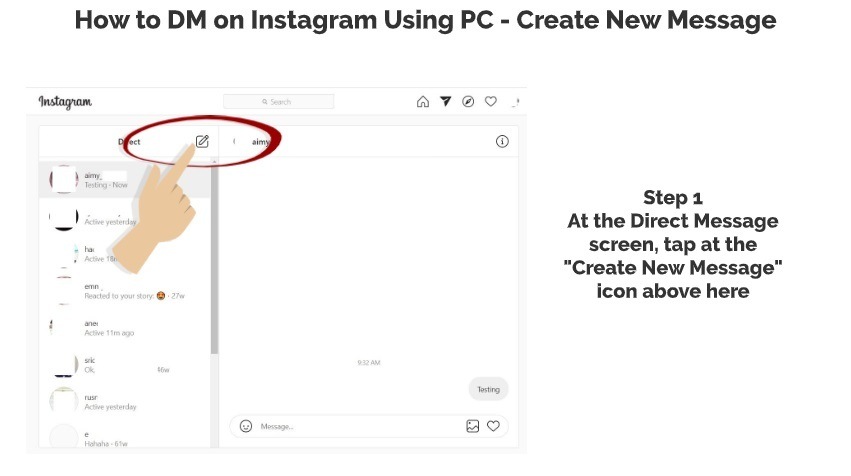Open Direct messages paper plane icon
This screenshot has width=851, height=476.
pos(446,101)
